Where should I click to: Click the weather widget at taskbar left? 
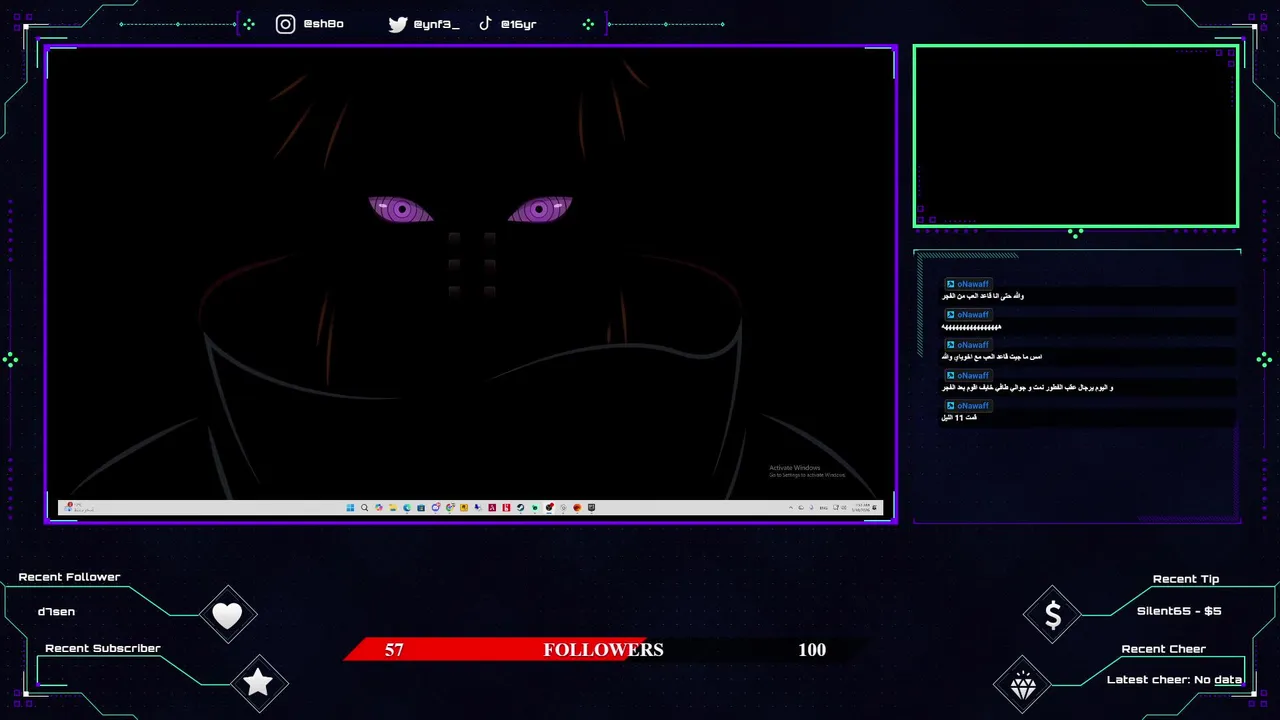[81, 508]
